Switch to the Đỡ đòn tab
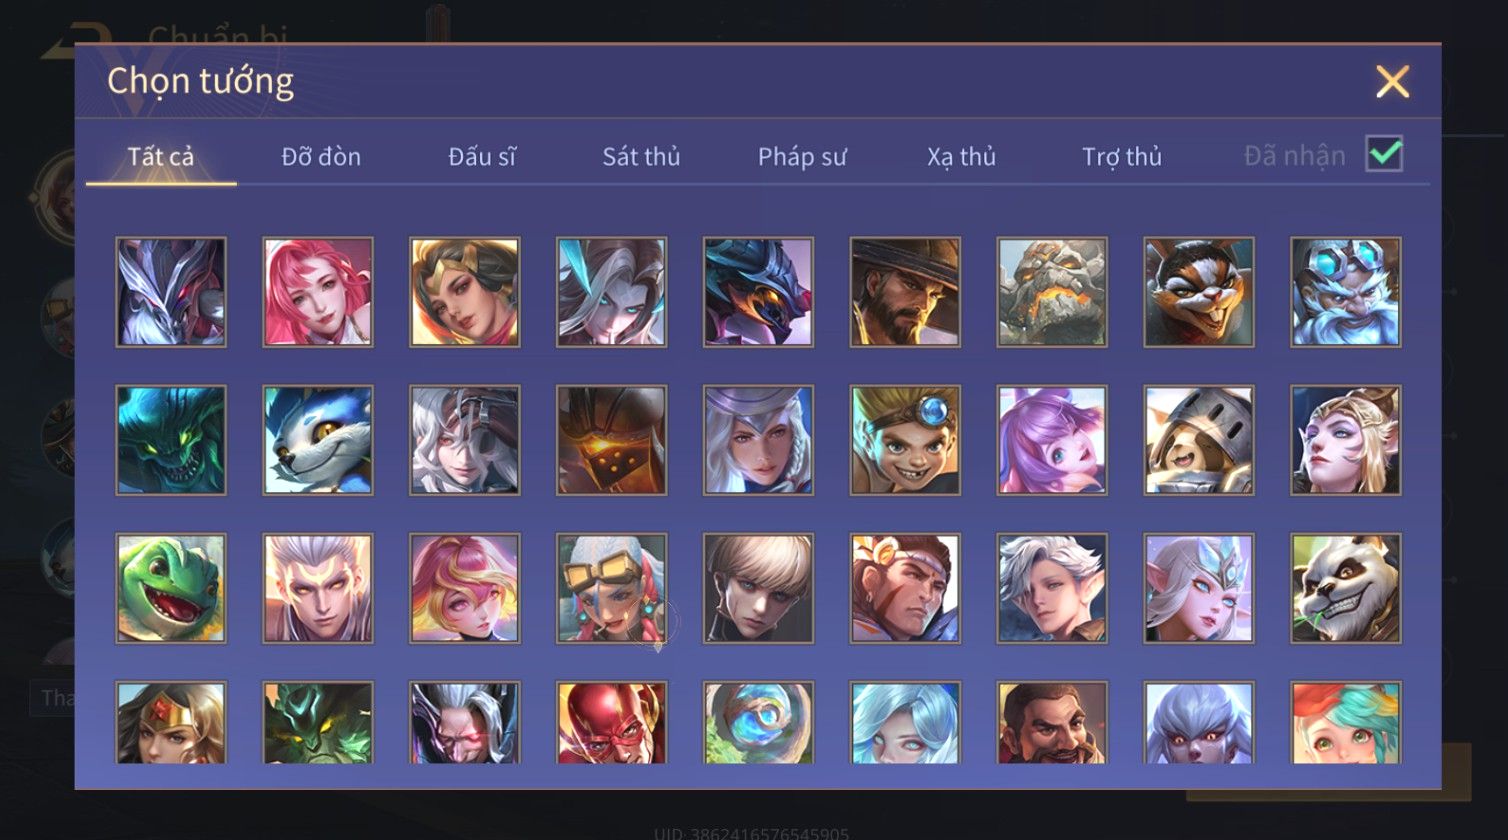Viewport: 1508px width, 840px height. tap(321, 157)
